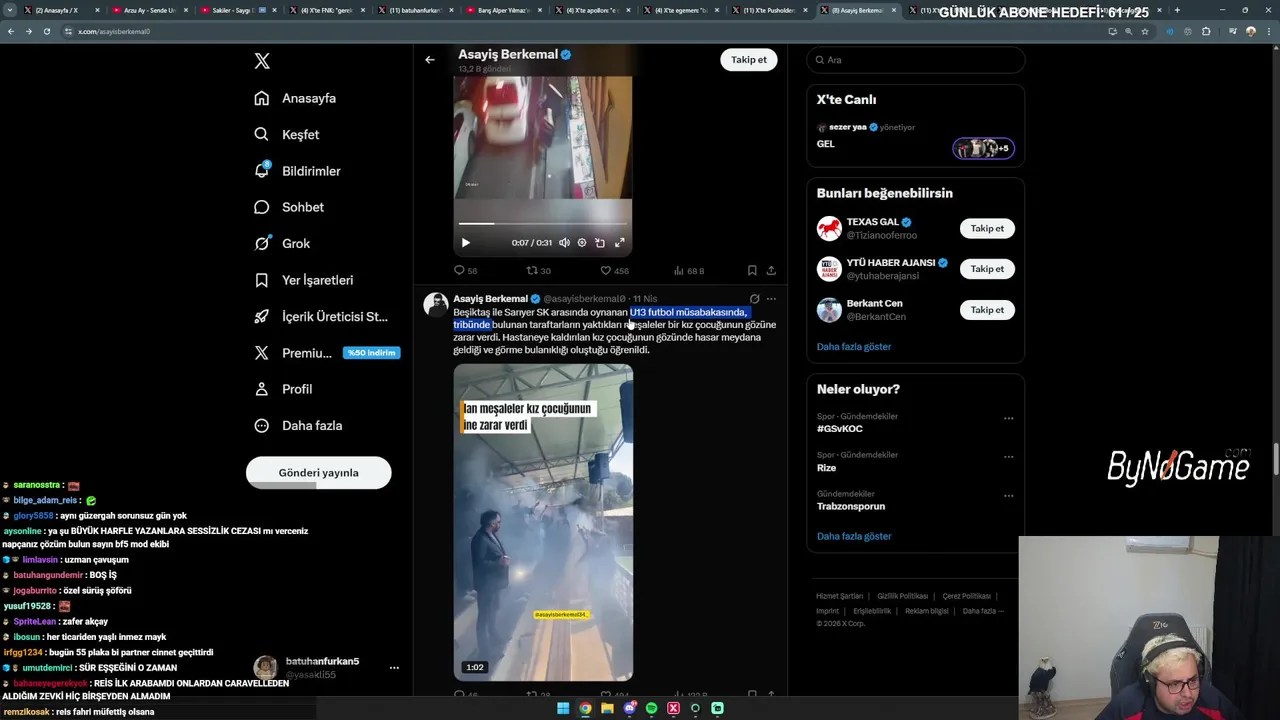Open Asayiş Berkemal post avatar
The width and height of the screenshot is (1280, 720).
pos(436,305)
